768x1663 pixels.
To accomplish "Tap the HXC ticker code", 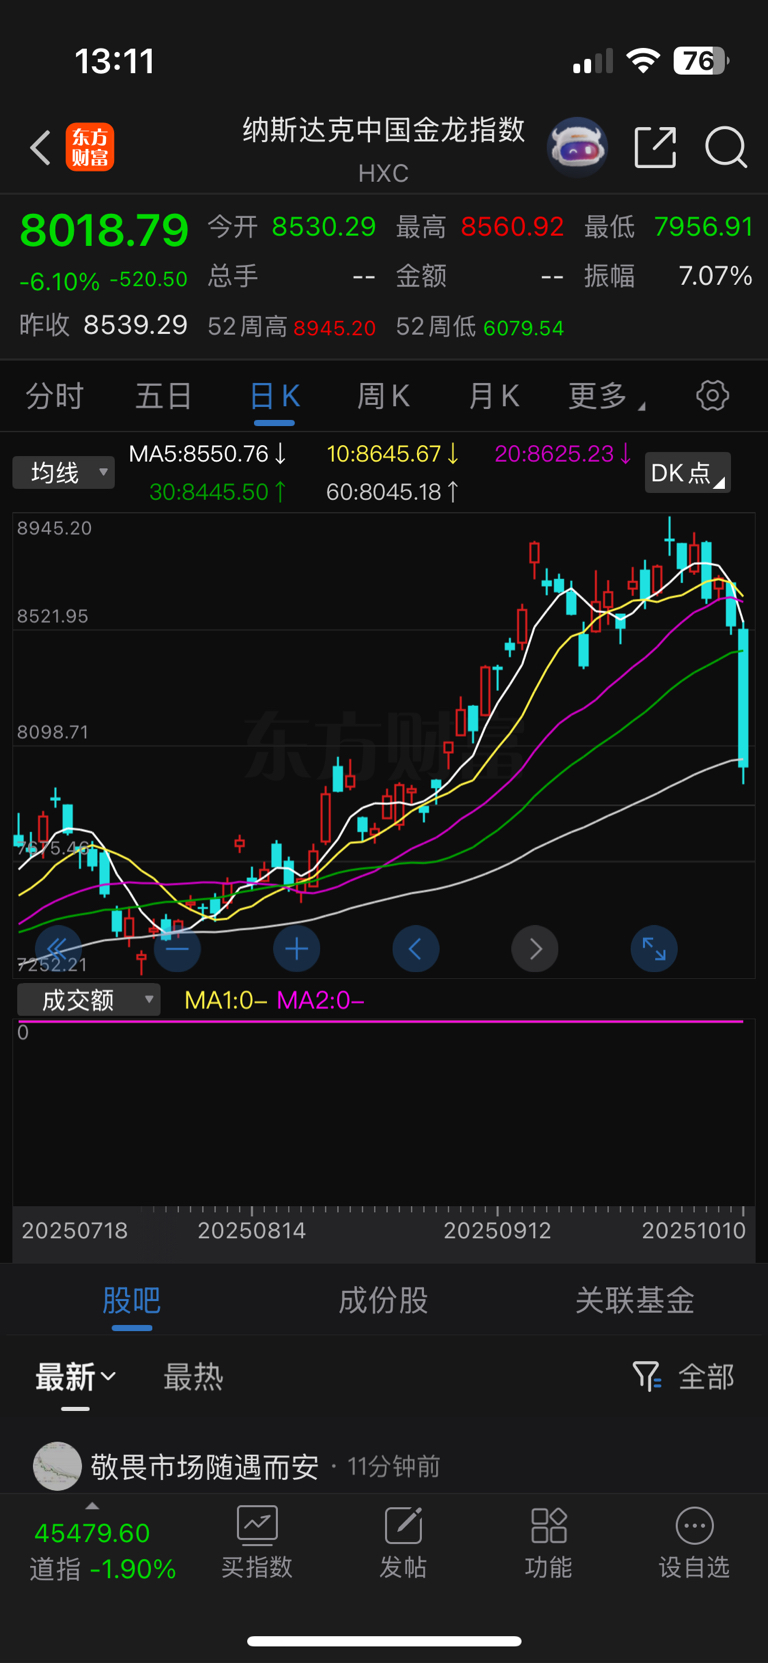I will click(383, 173).
